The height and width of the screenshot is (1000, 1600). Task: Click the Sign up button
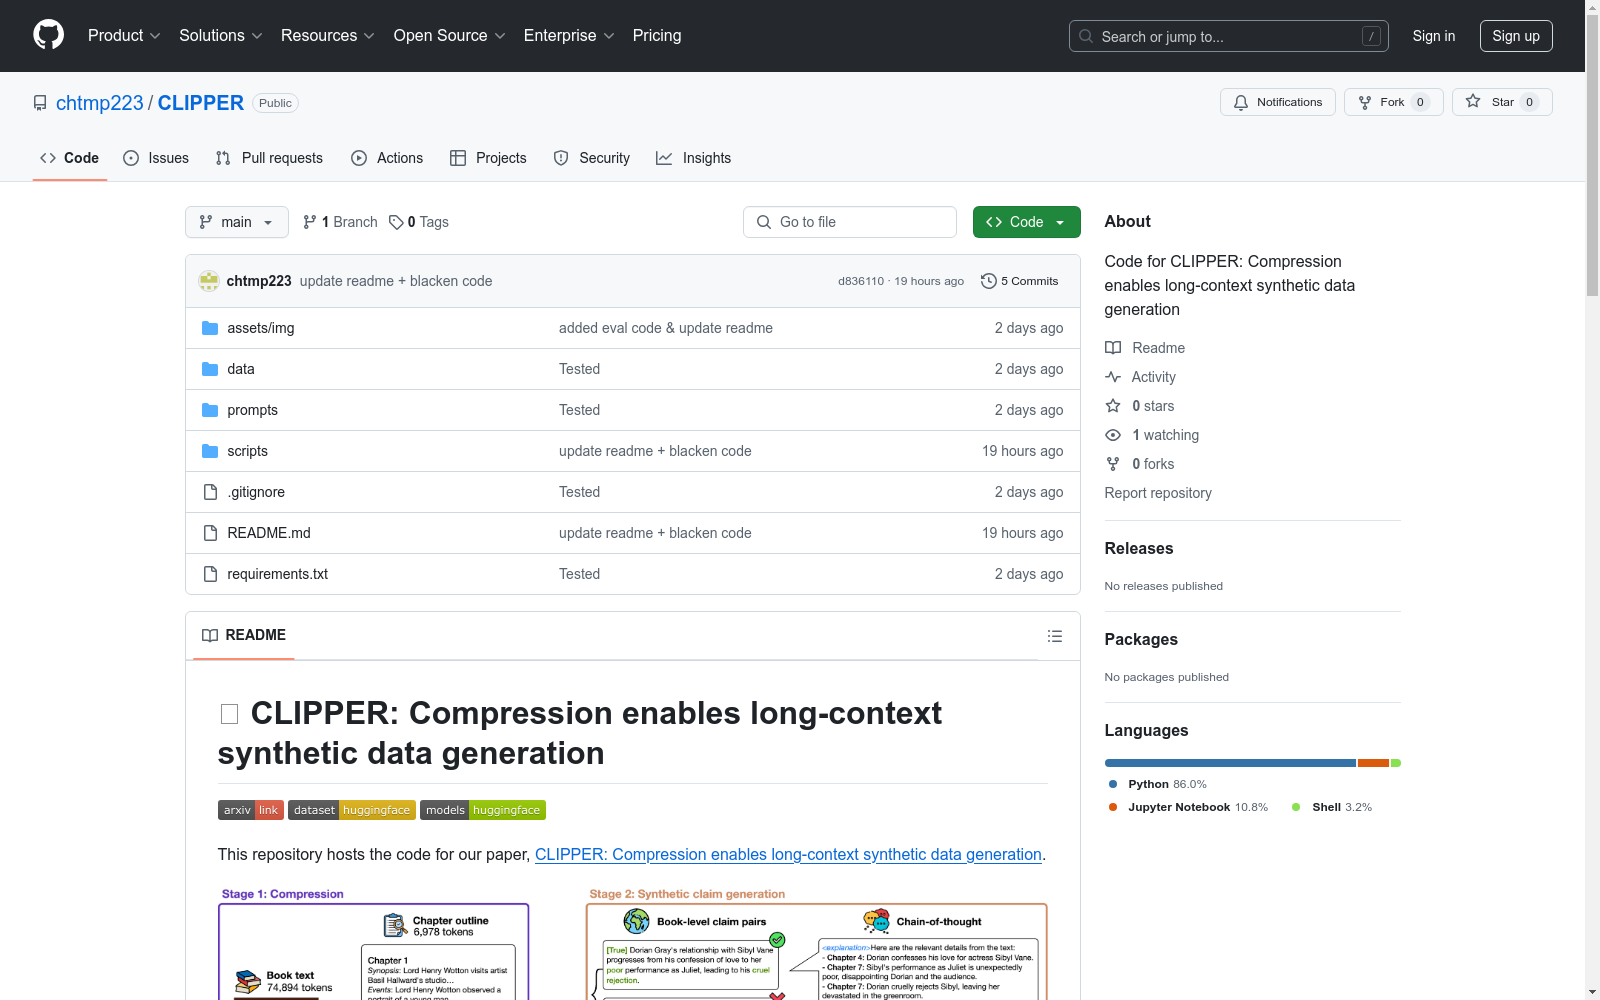pos(1516,36)
